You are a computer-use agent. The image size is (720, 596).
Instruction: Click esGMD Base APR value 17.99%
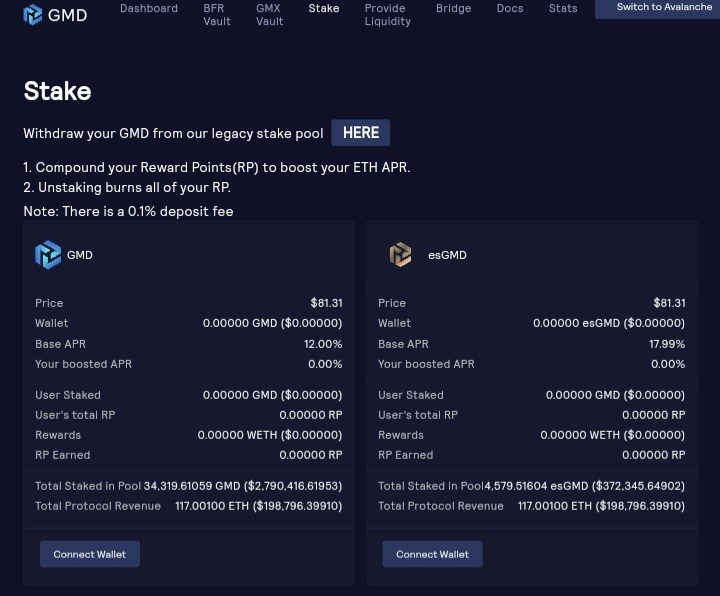[x=667, y=344]
